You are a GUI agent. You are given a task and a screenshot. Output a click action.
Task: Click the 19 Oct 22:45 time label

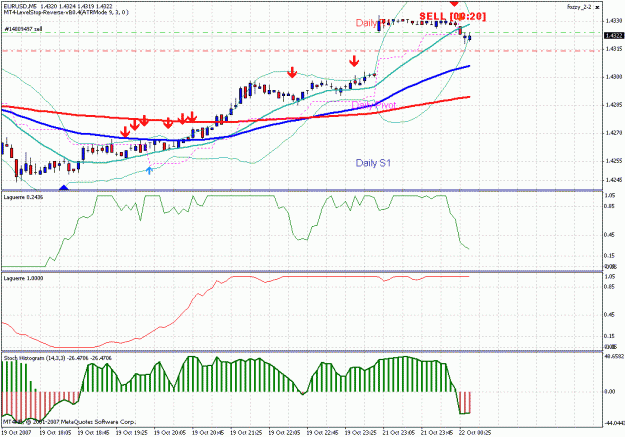(x=322, y=432)
